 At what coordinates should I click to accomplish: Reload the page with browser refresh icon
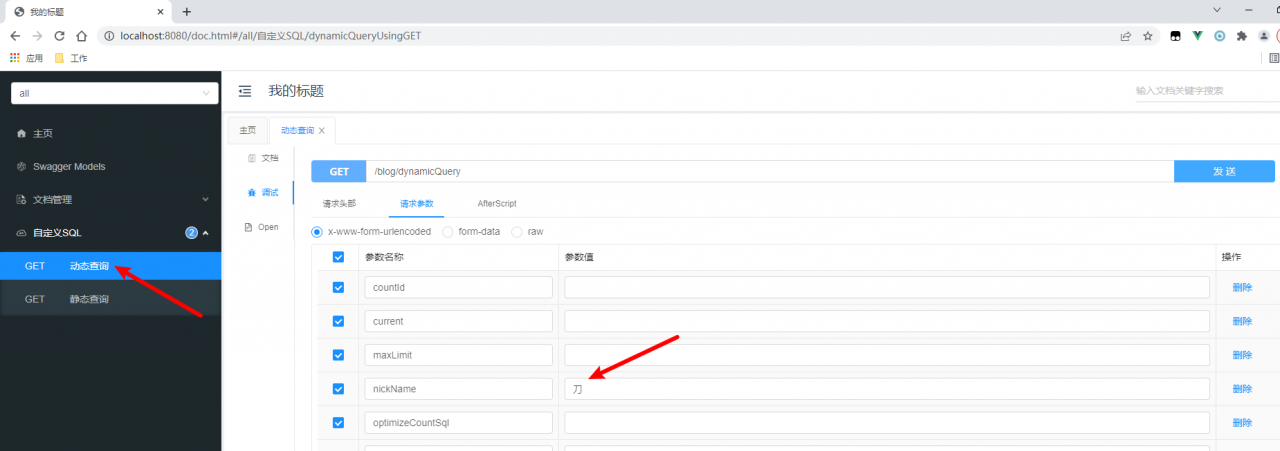point(59,35)
